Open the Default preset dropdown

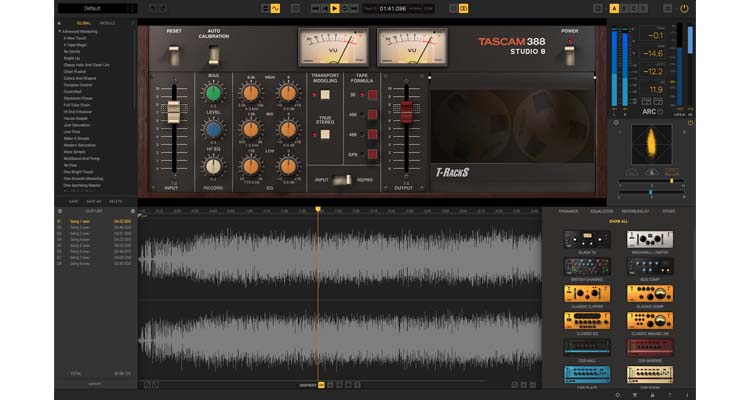pos(96,8)
